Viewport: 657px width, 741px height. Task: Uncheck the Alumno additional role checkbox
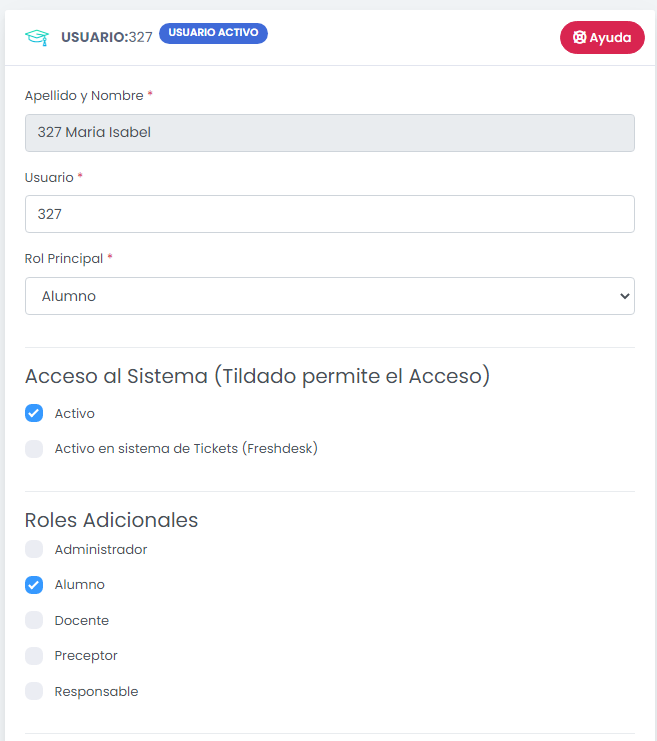[34, 585]
